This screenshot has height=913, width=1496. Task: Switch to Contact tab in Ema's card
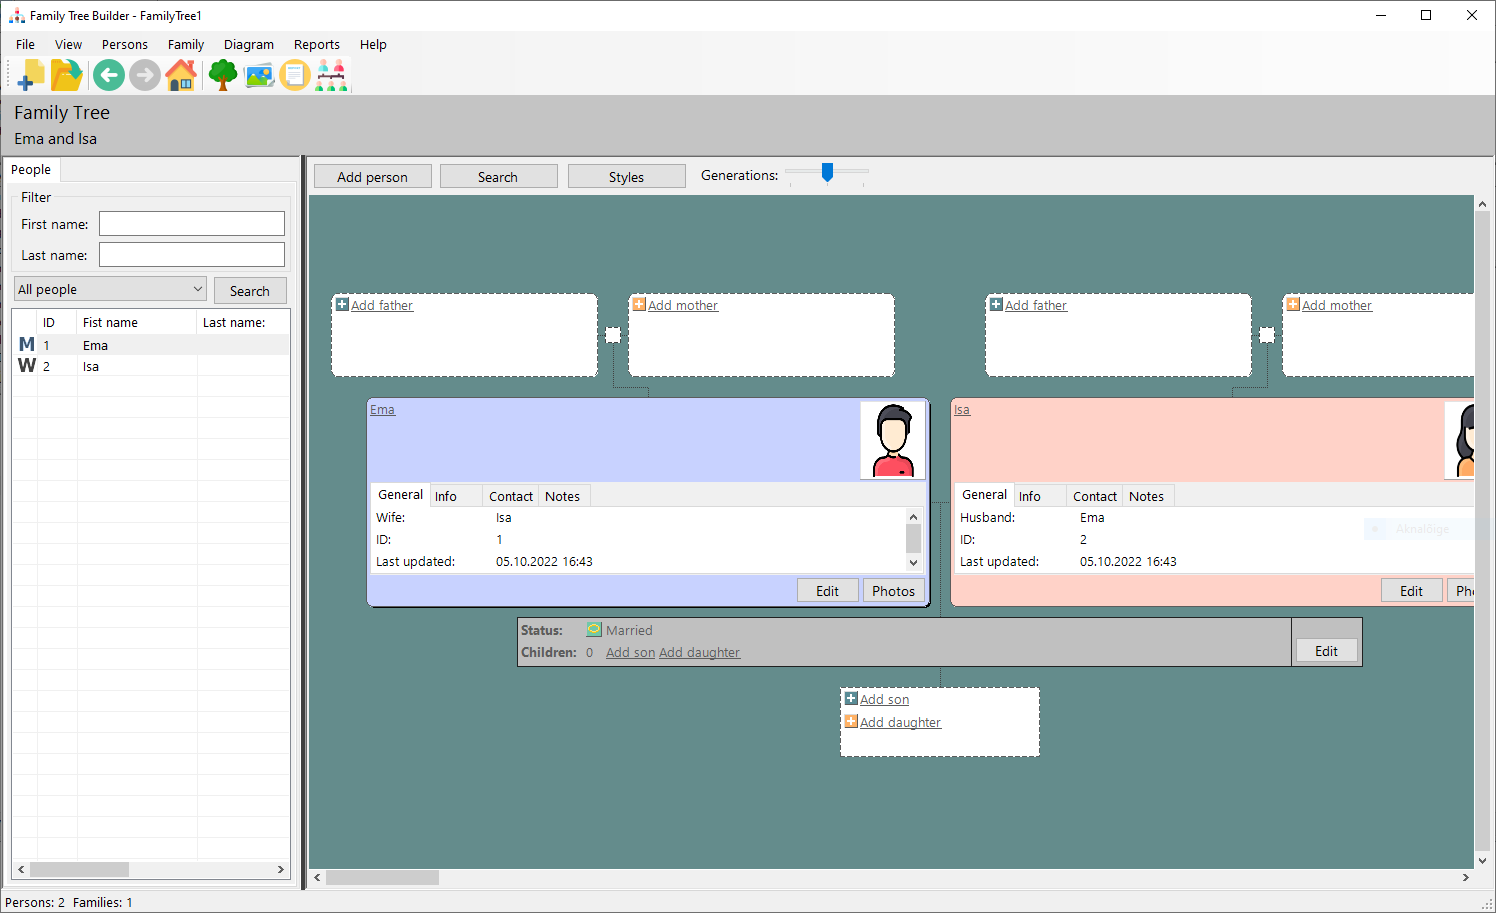(x=510, y=496)
